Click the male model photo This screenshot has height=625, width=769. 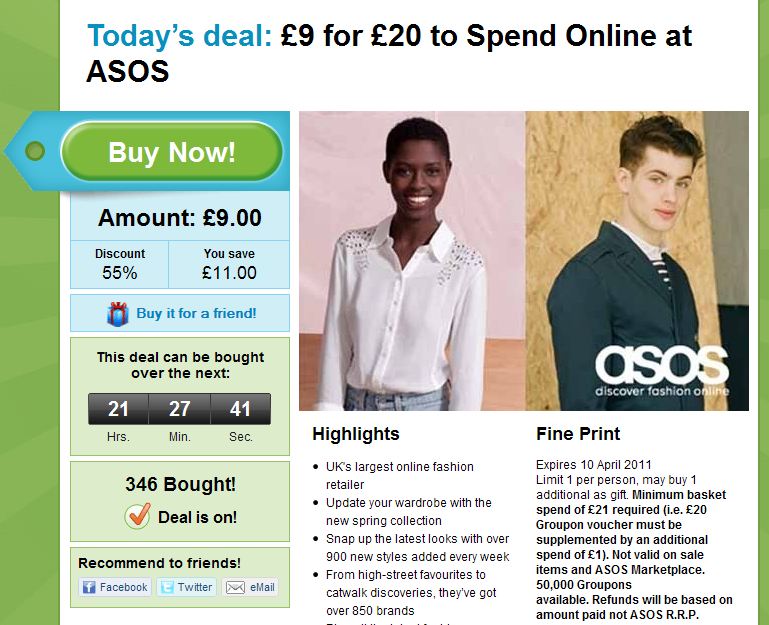point(637,261)
